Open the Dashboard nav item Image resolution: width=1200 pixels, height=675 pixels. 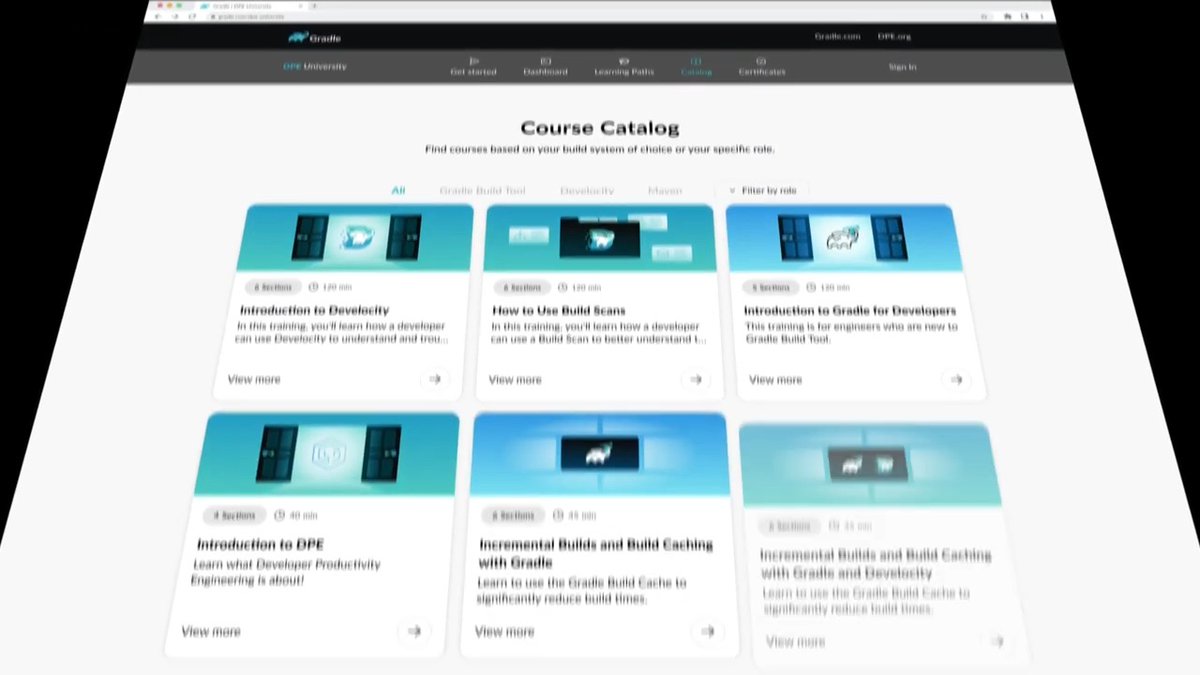546,67
